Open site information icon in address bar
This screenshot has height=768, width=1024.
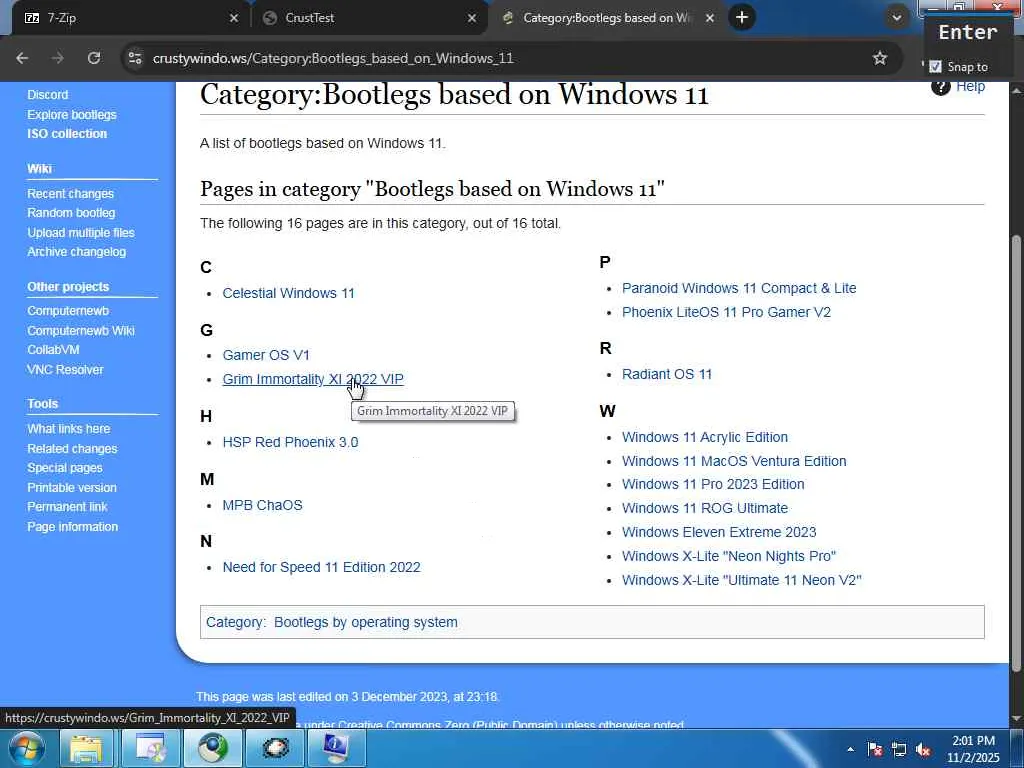click(x=135, y=58)
